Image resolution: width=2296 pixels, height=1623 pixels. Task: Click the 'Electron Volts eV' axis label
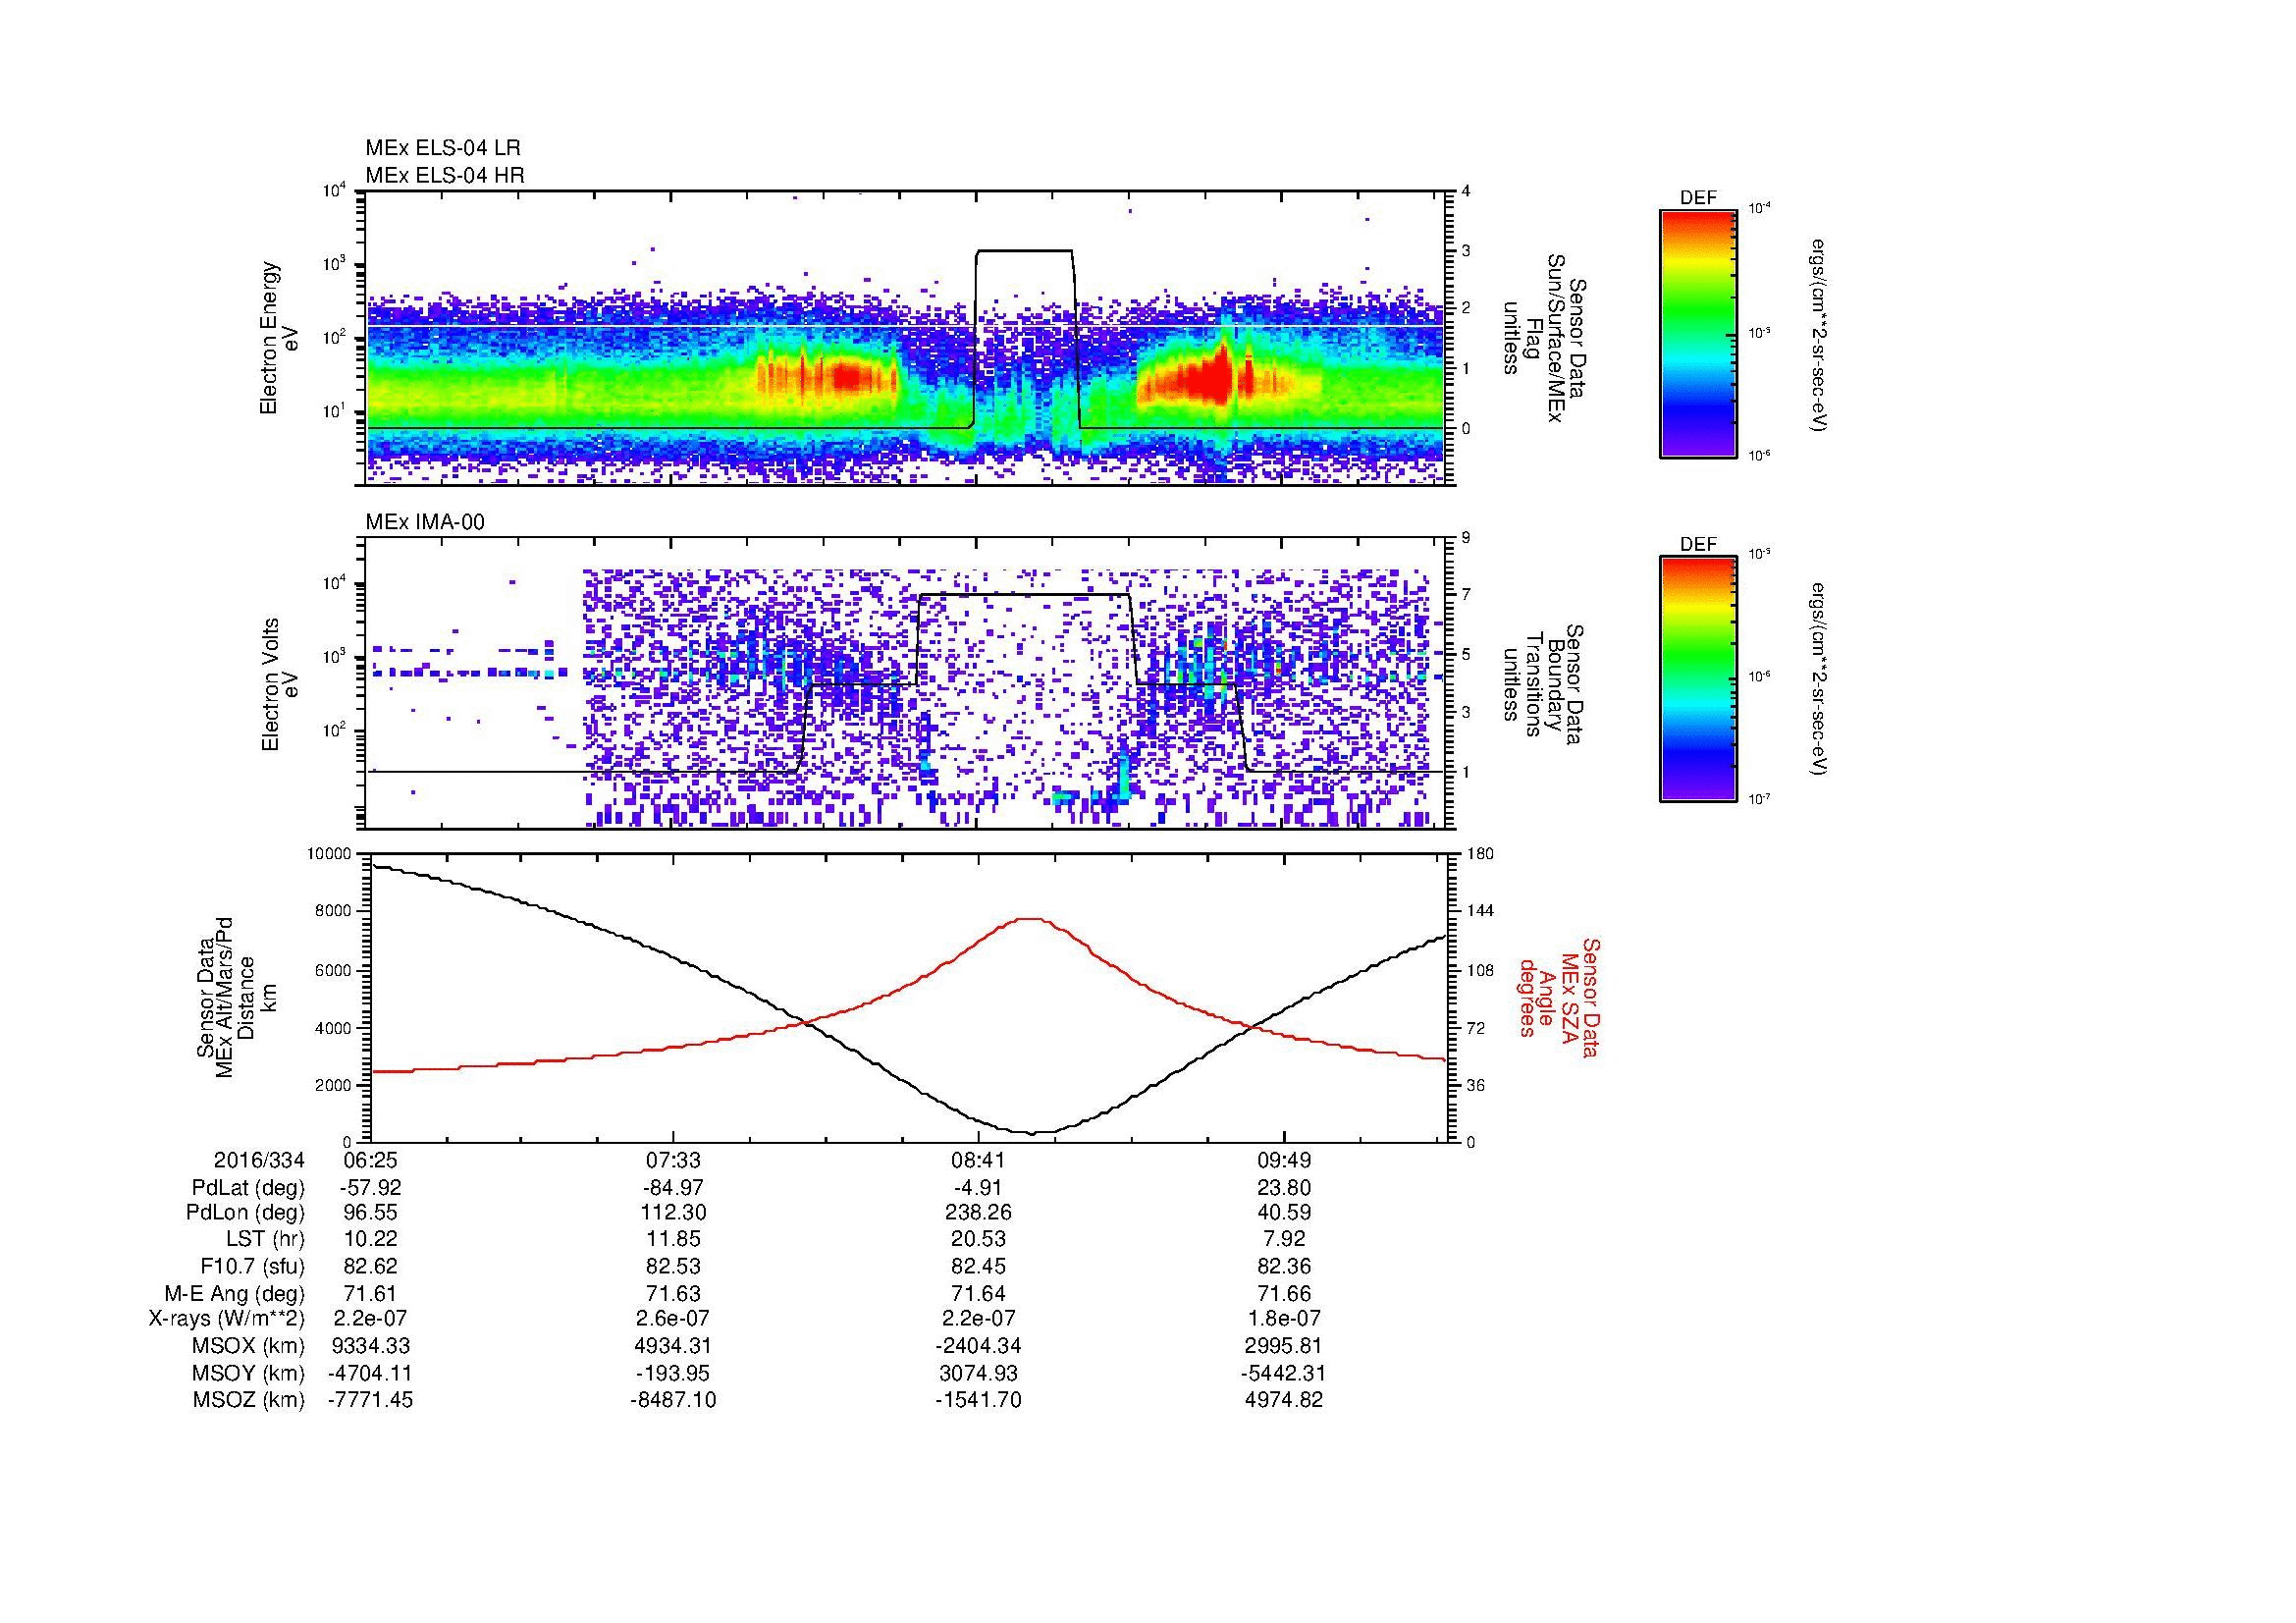tap(279, 684)
